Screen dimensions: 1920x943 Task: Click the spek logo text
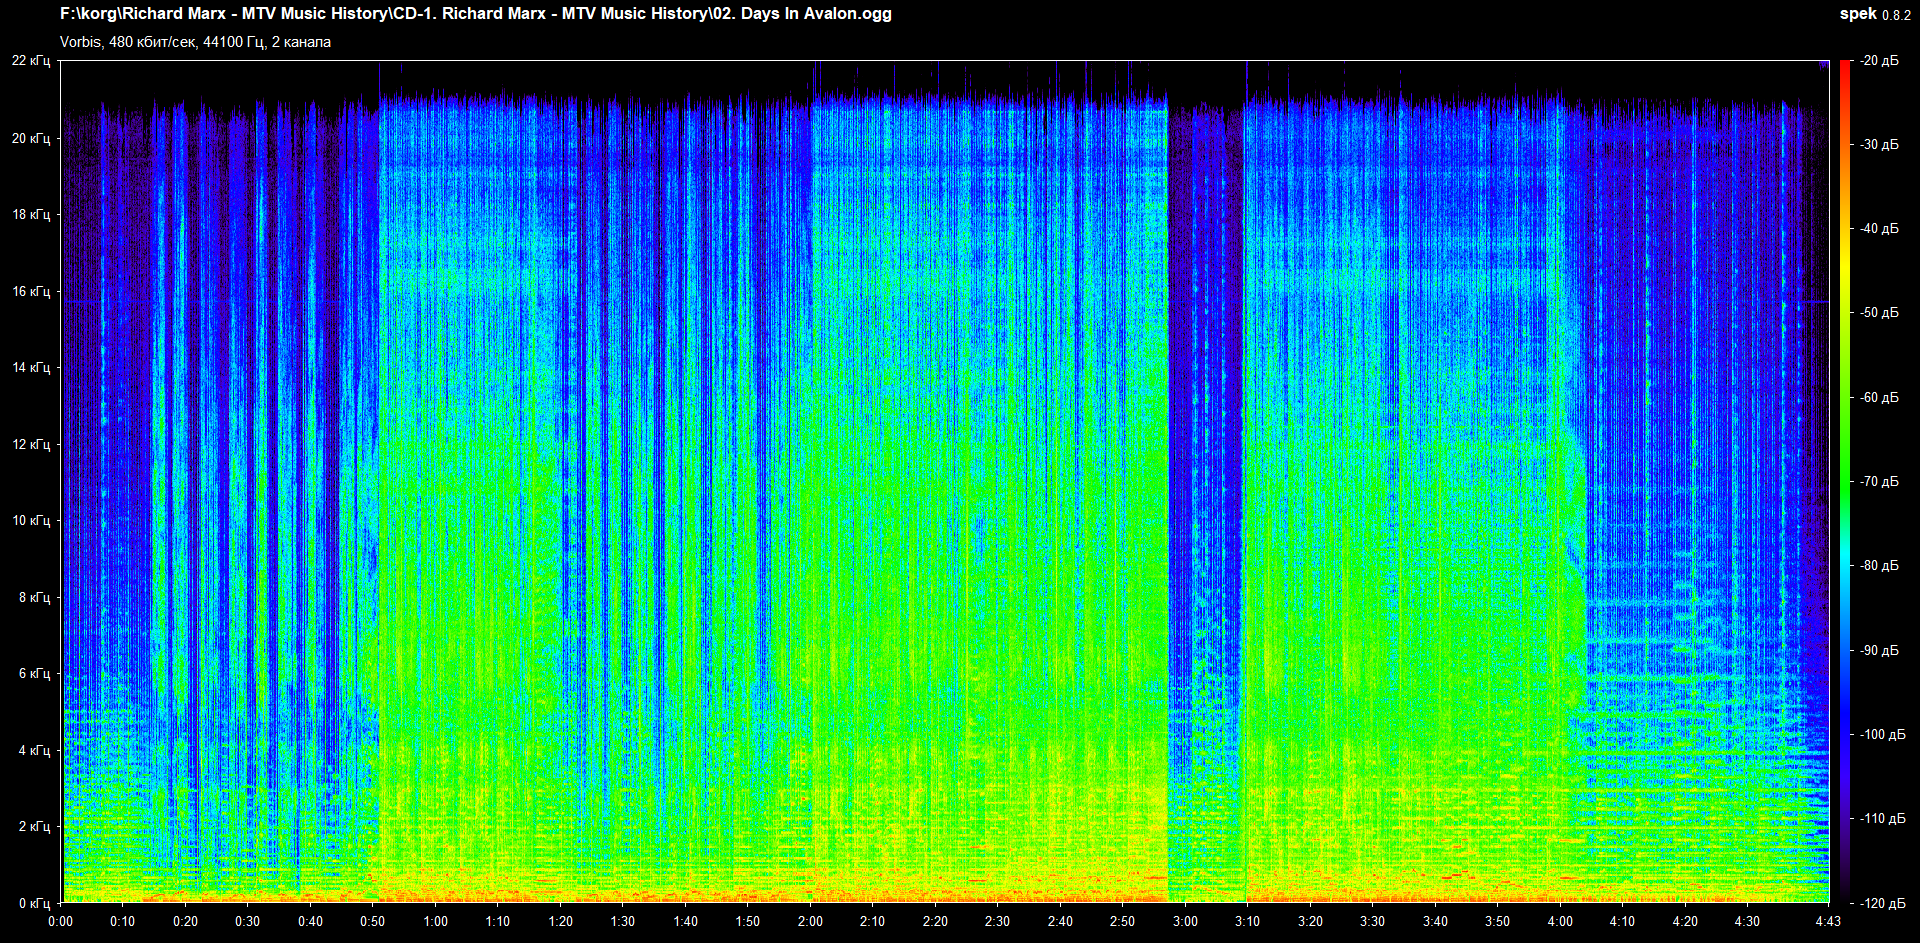[x=1858, y=14]
